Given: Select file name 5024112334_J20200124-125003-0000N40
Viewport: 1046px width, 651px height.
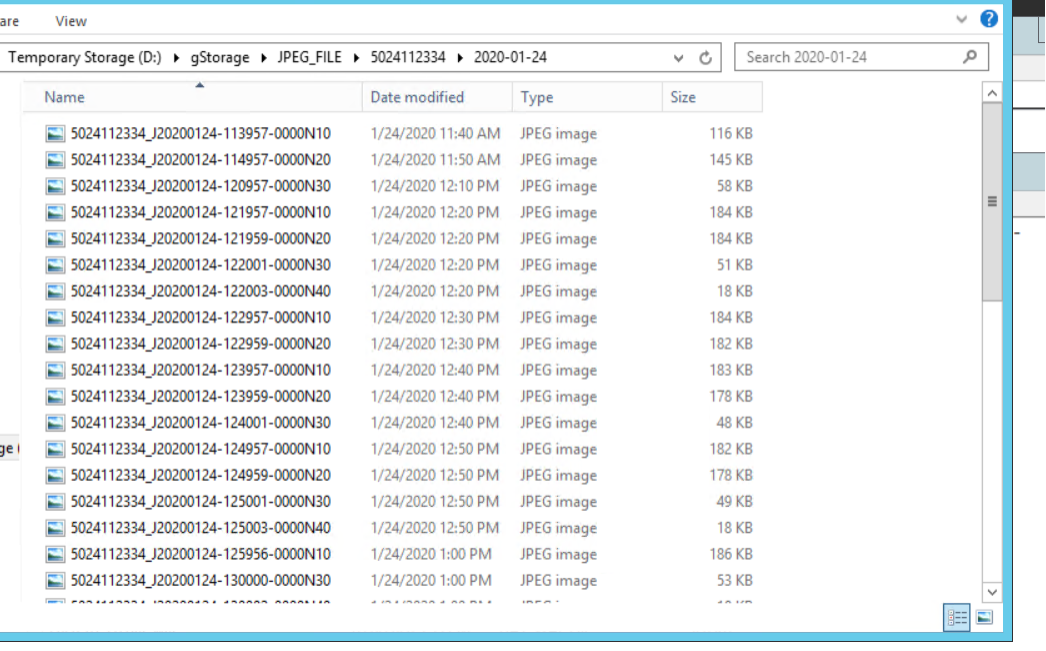Looking at the screenshot, I should tap(201, 528).
